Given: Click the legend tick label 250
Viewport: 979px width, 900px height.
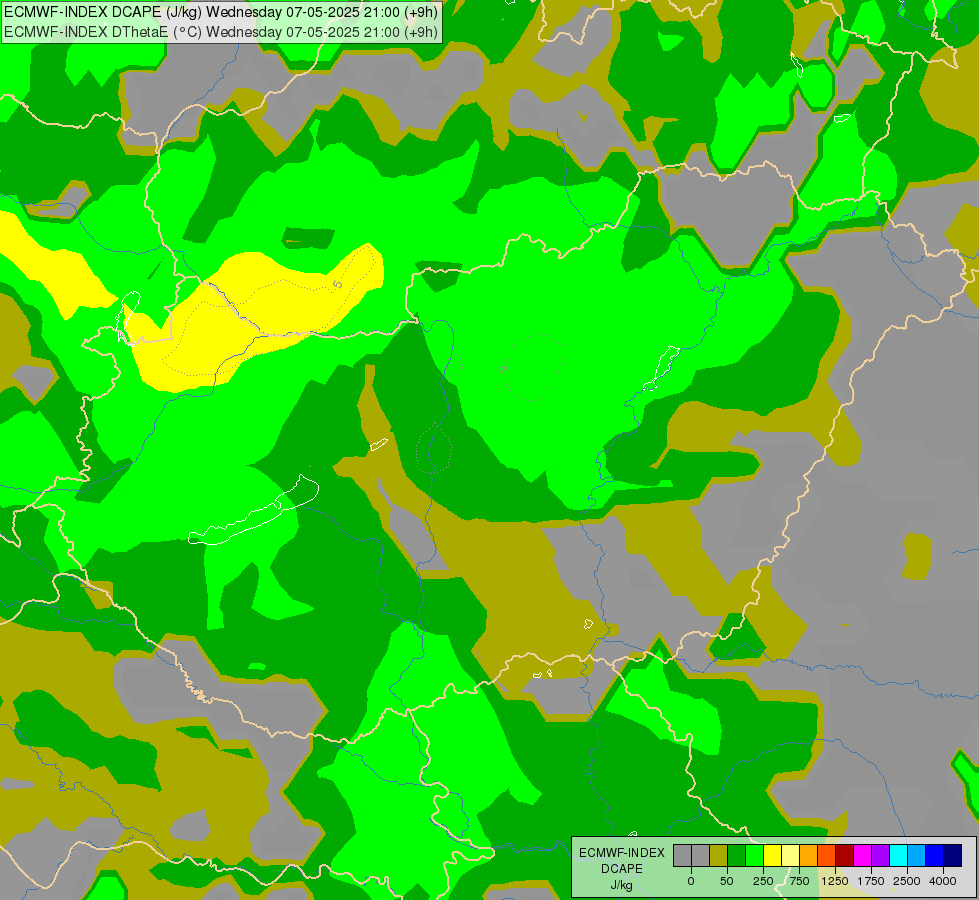Looking at the screenshot, I should (x=763, y=881).
